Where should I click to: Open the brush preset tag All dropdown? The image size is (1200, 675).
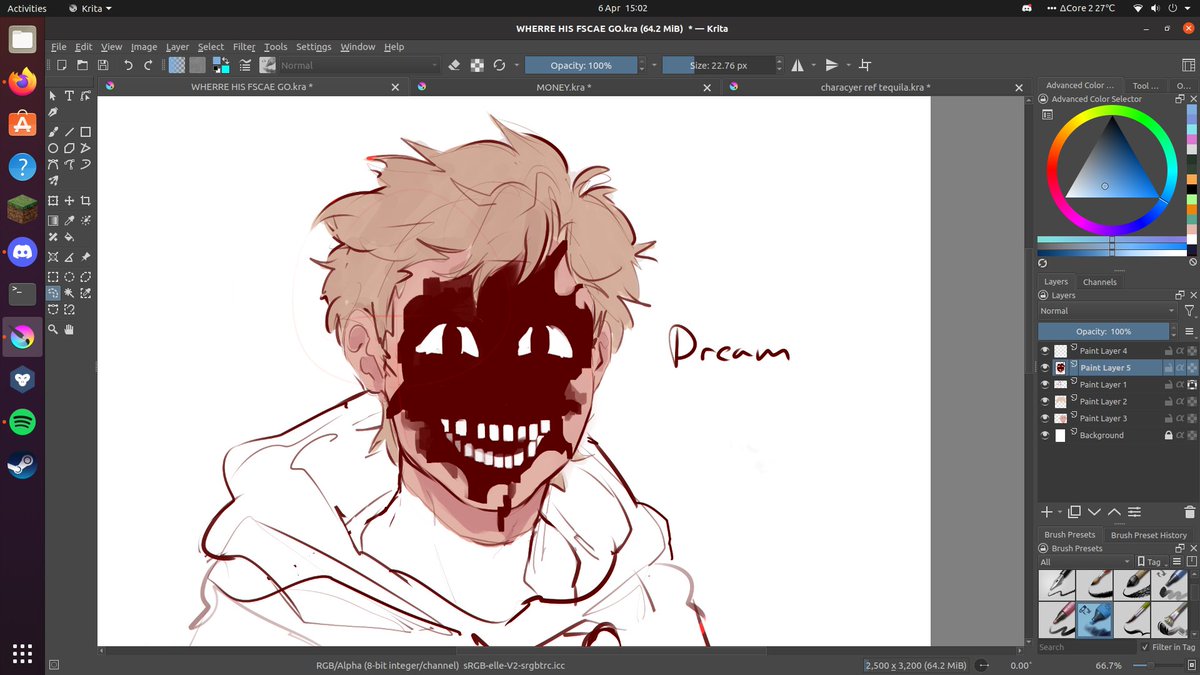[1086, 562]
